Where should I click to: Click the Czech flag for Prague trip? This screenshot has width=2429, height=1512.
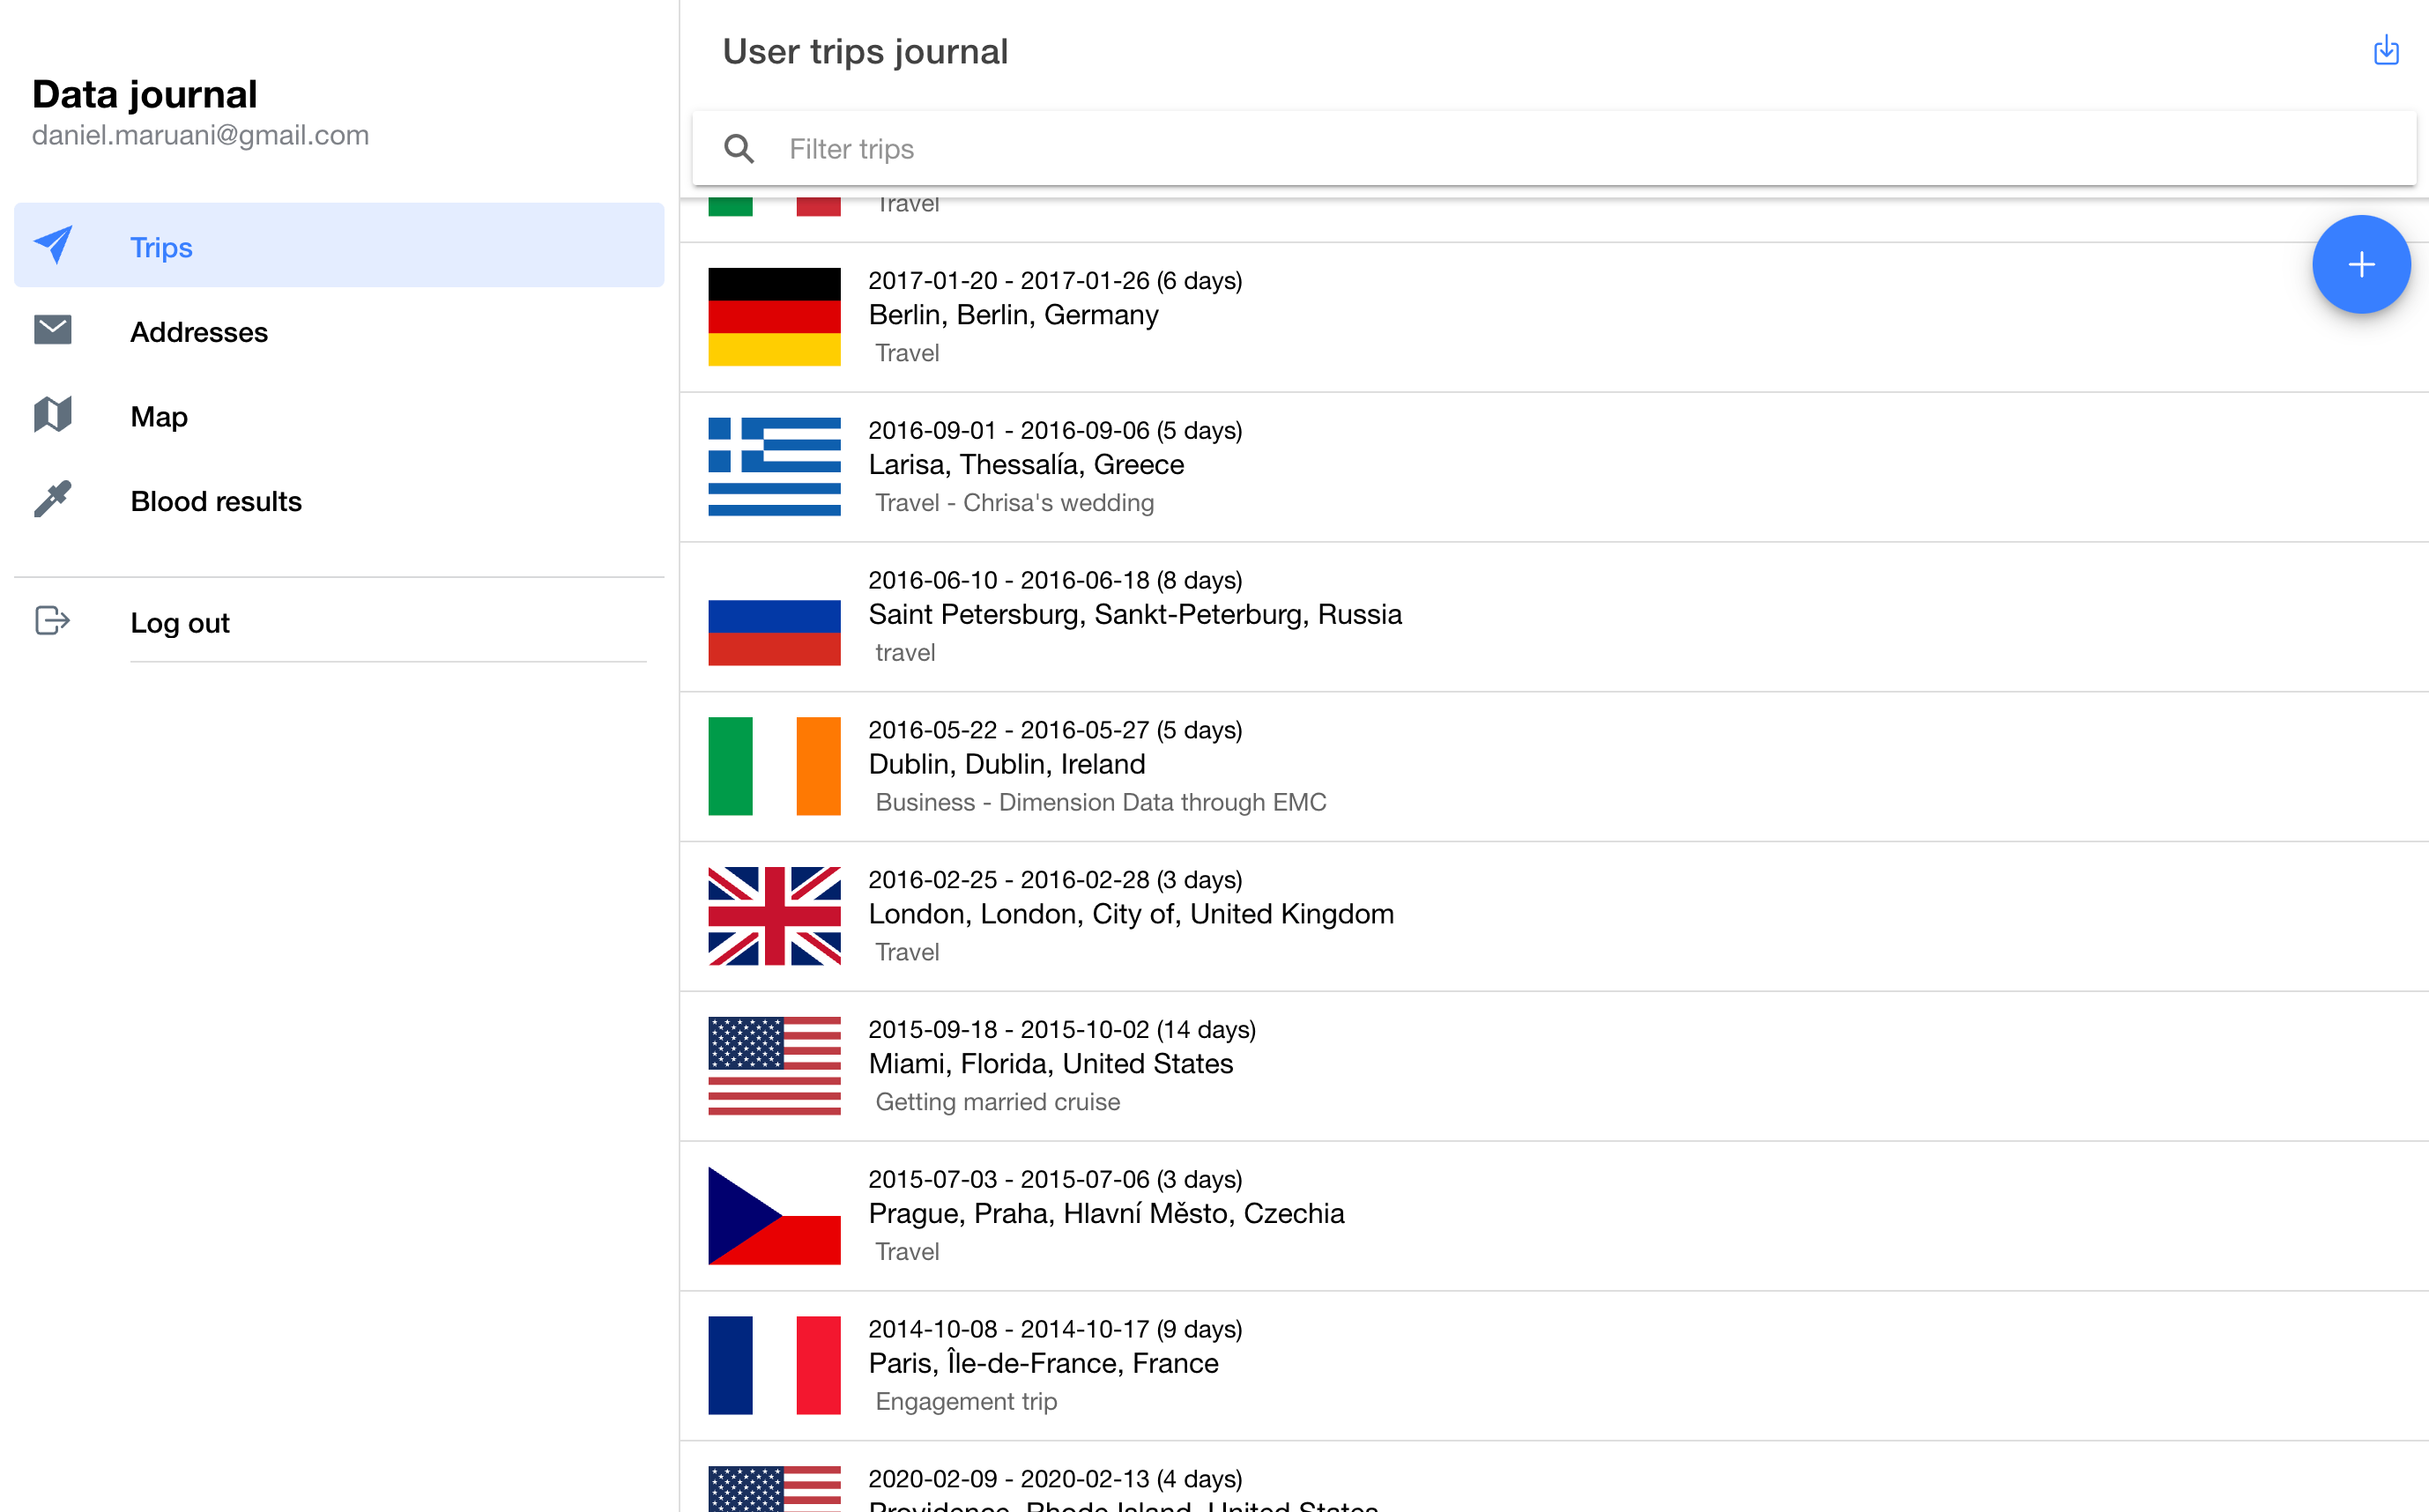tap(774, 1215)
